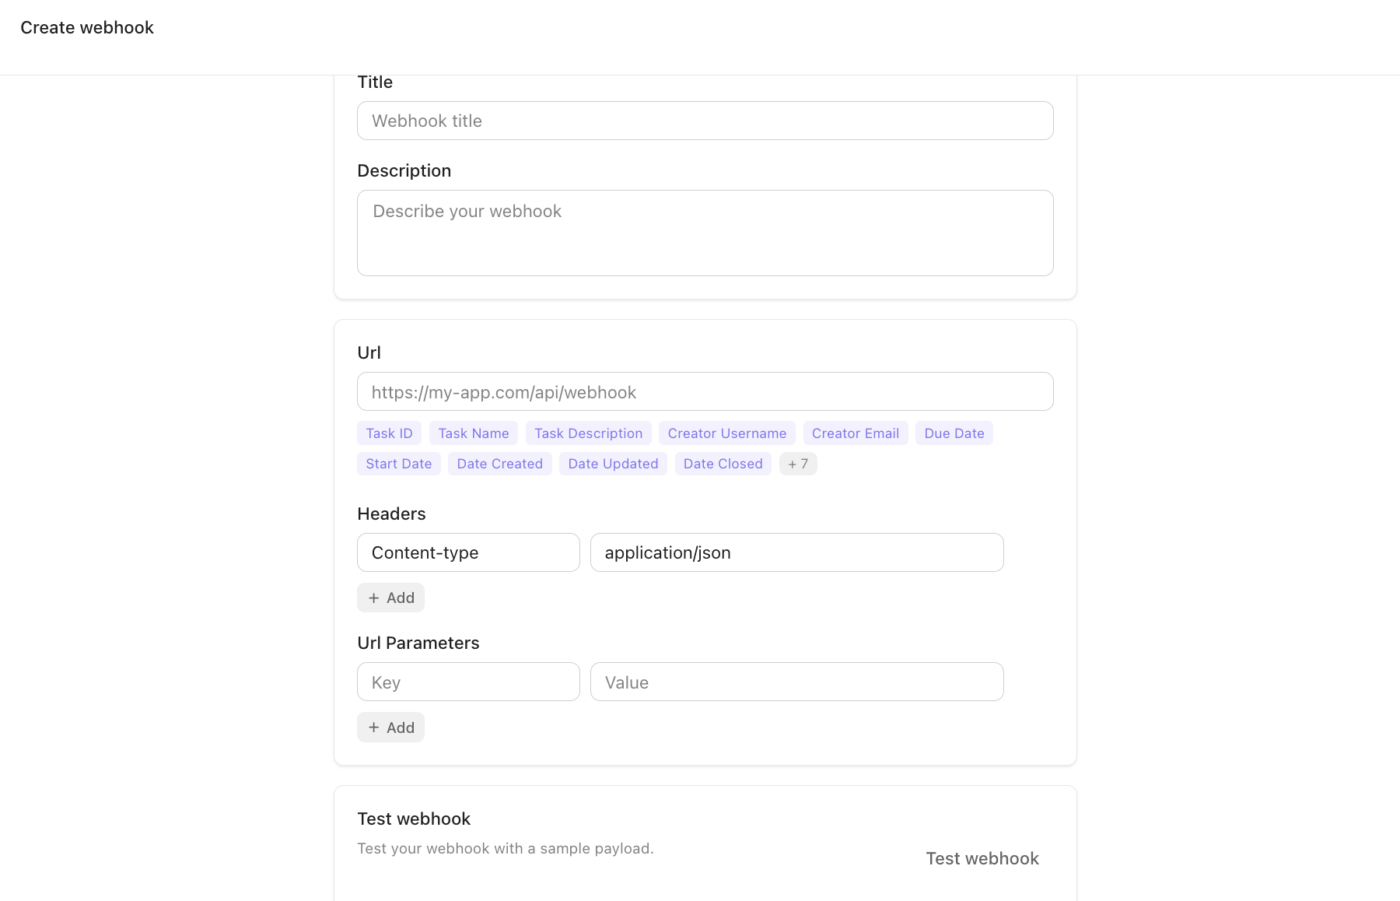This screenshot has width=1400, height=901.
Task: Add a new URL parameter row
Action: point(390,727)
